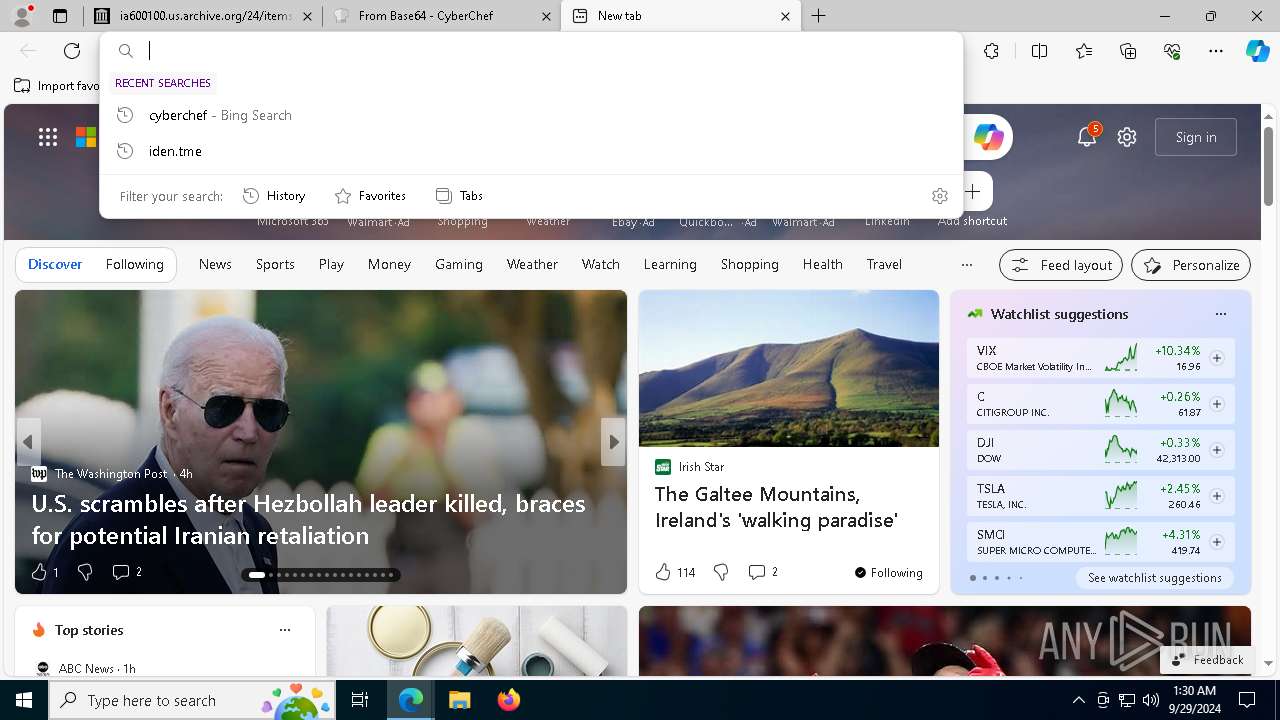Add VIX to watchlist
The height and width of the screenshot is (720, 1280).
point(1217,358)
